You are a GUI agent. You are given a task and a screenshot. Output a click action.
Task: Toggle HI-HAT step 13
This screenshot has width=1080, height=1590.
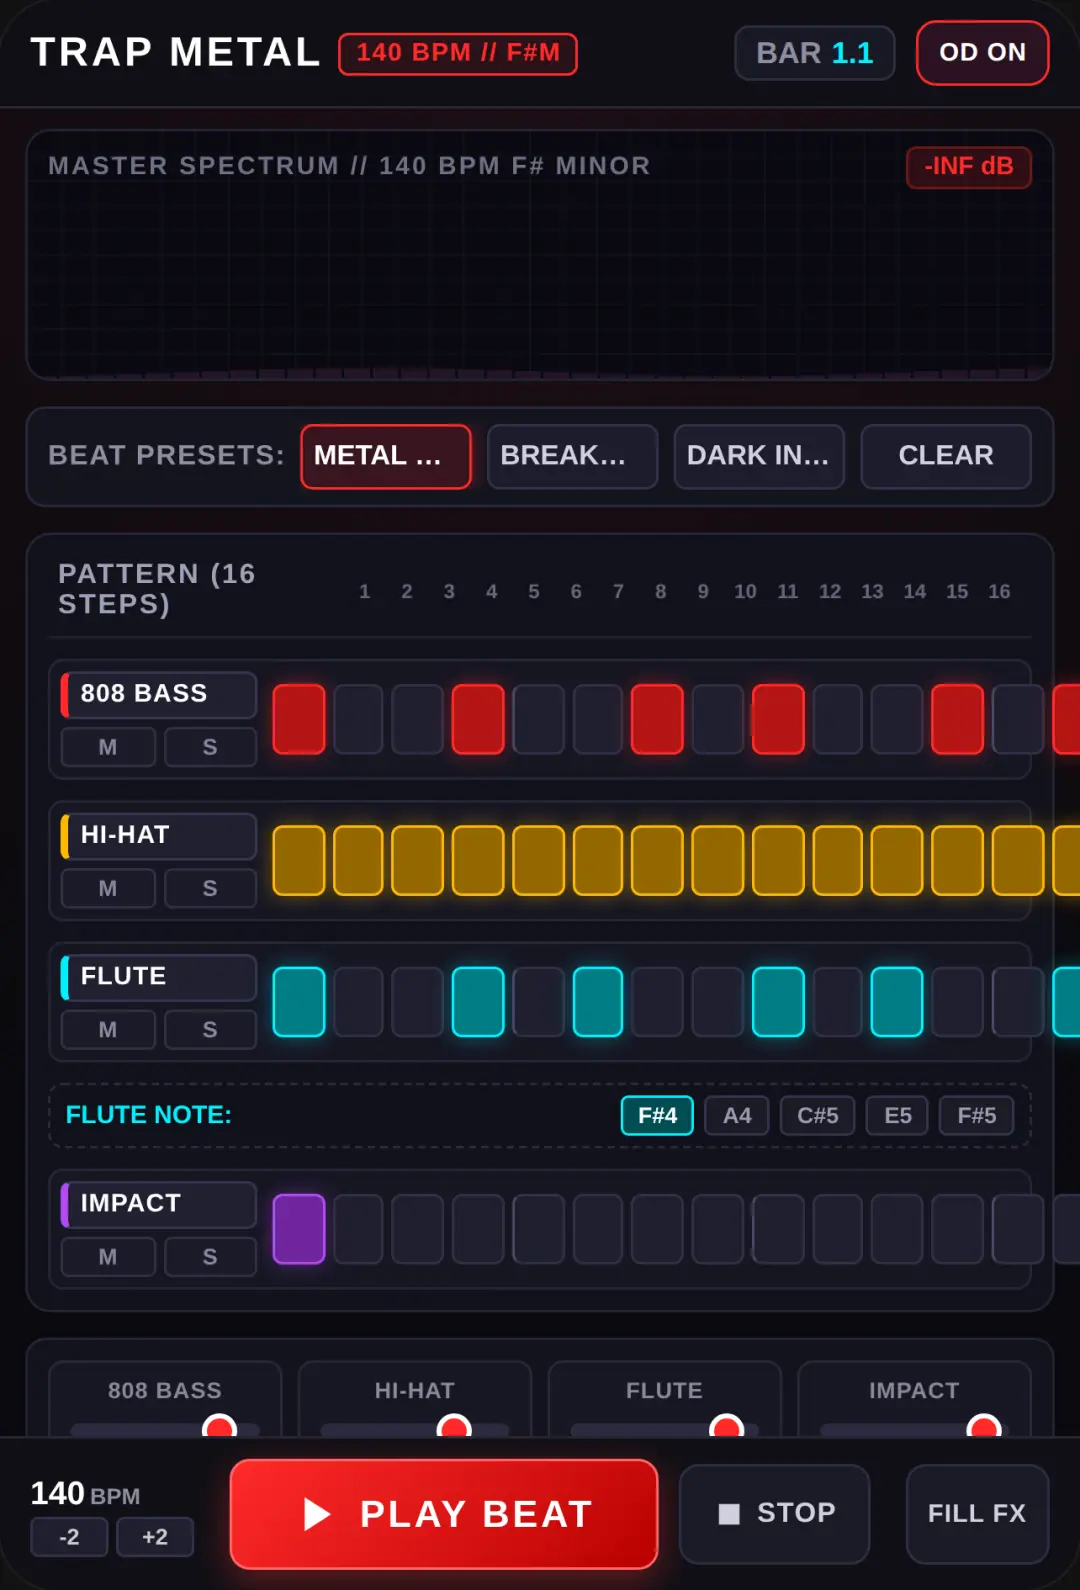tap(1018, 860)
